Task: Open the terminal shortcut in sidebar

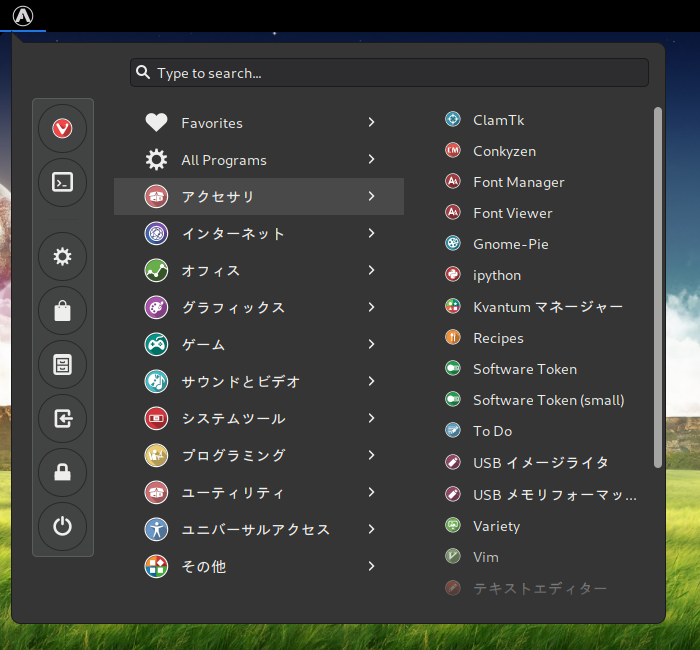Action: [62, 182]
